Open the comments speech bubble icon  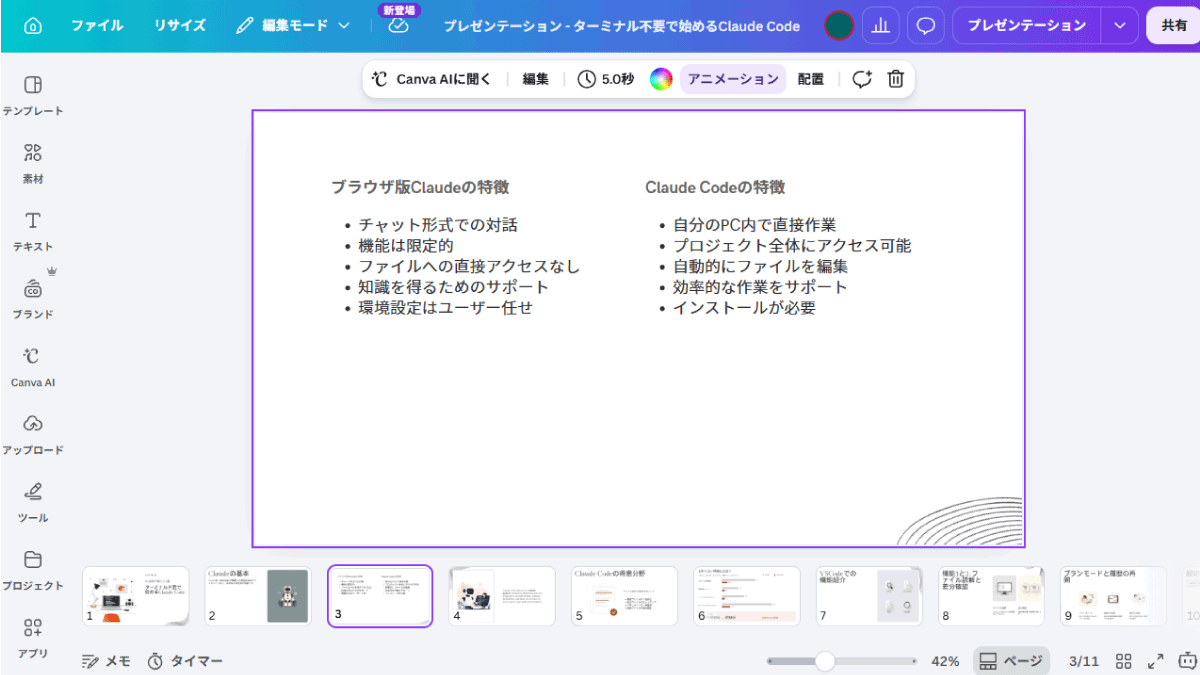pos(926,26)
